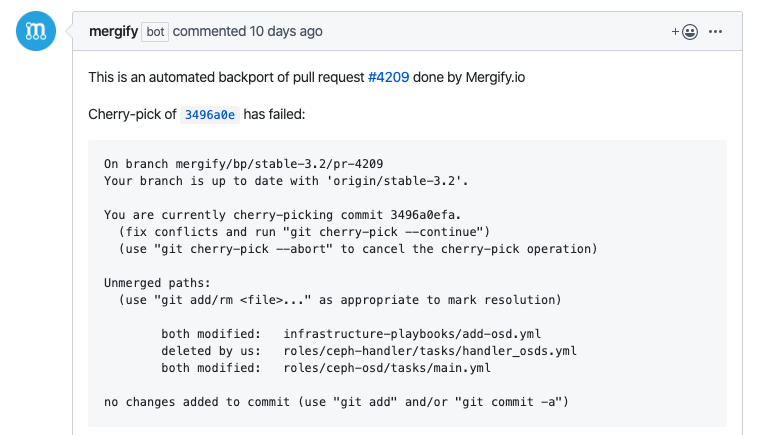This screenshot has width=761, height=435.
Task: Open the '10 days ago' timestamp link
Action: pos(286,32)
